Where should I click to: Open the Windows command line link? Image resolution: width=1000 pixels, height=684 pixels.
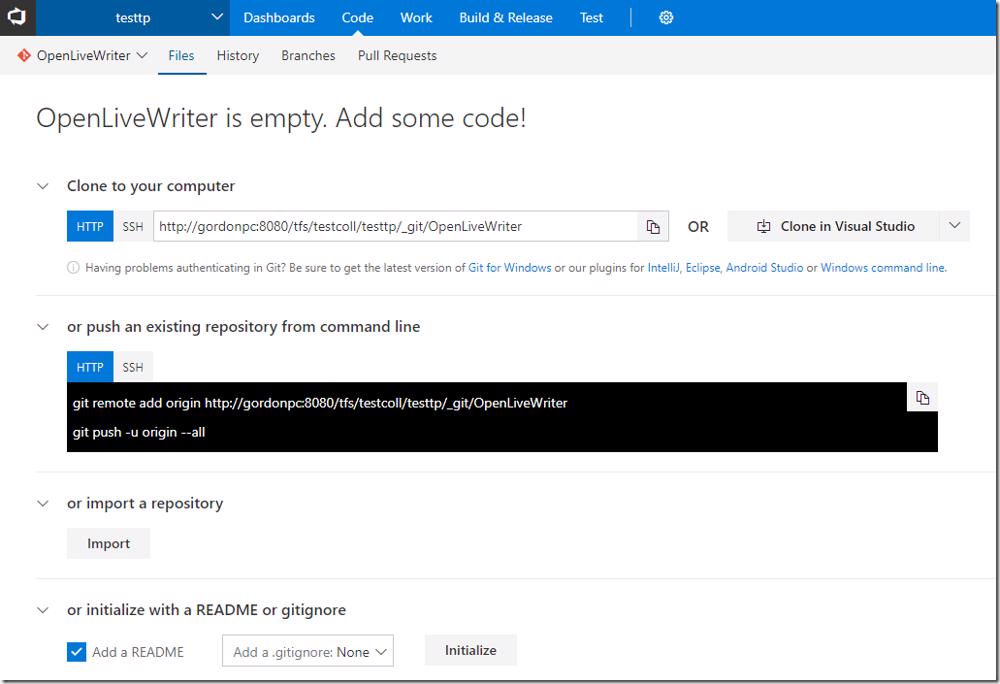coord(883,268)
